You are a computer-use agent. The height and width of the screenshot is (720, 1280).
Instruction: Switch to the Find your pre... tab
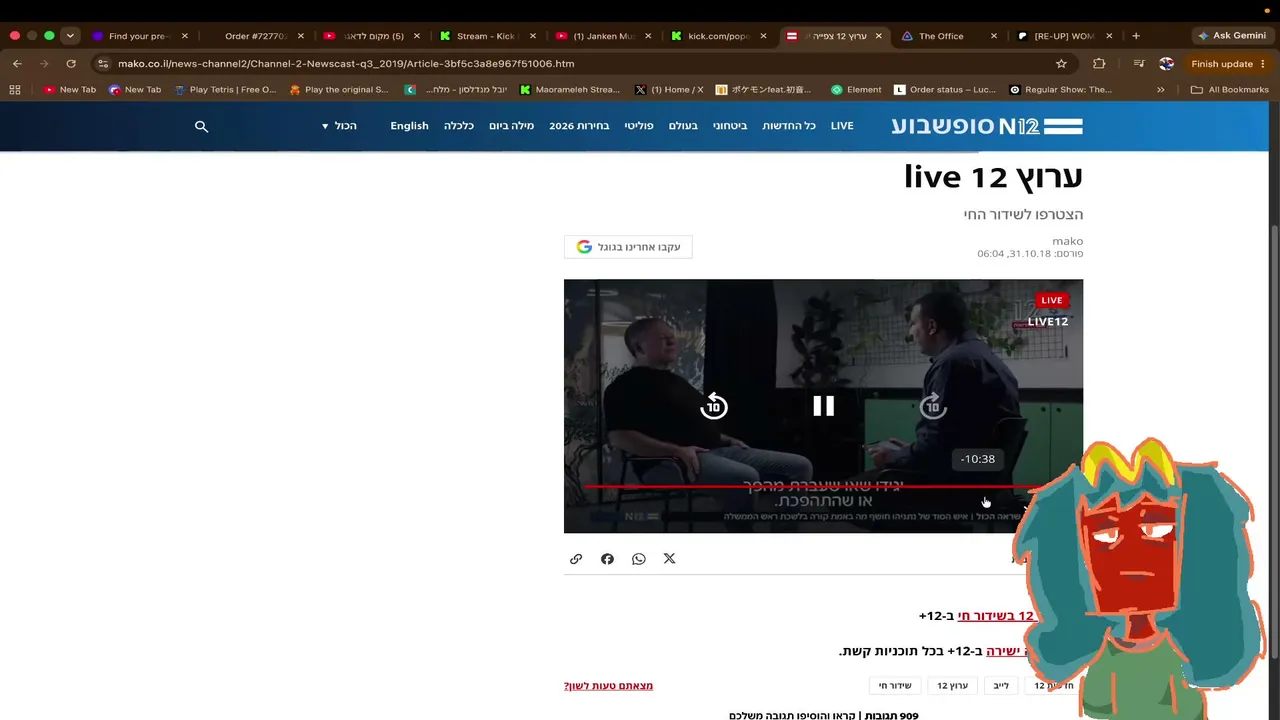click(x=139, y=36)
